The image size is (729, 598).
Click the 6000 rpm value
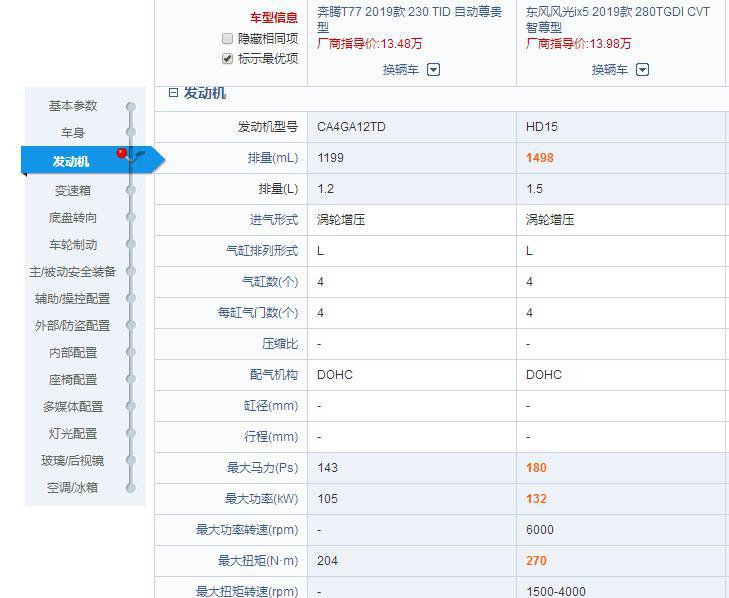click(540, 530)
